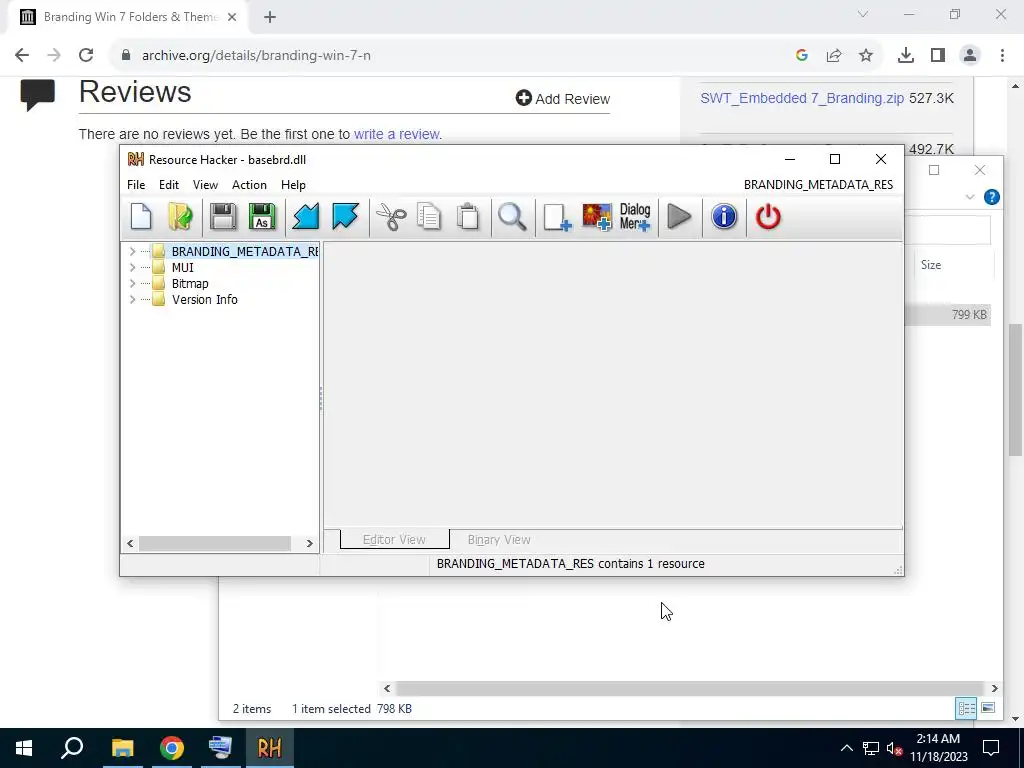
Task: Open Find with the magnifying glass icon
Action: 512,217
